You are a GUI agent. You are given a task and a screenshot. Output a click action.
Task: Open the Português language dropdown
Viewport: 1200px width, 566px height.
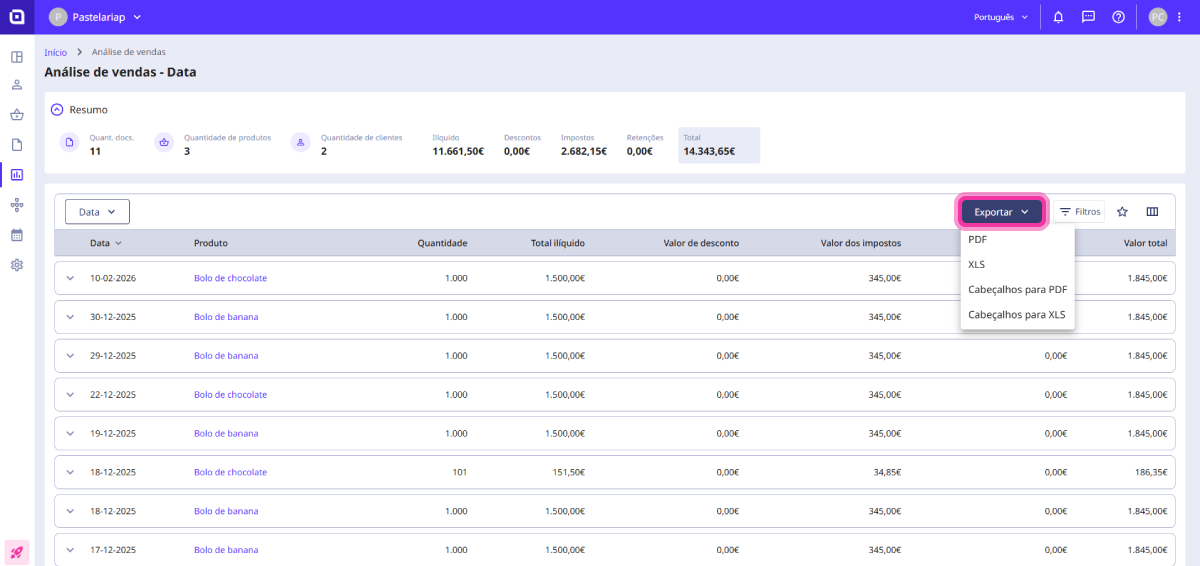(x=1001, y=17)
